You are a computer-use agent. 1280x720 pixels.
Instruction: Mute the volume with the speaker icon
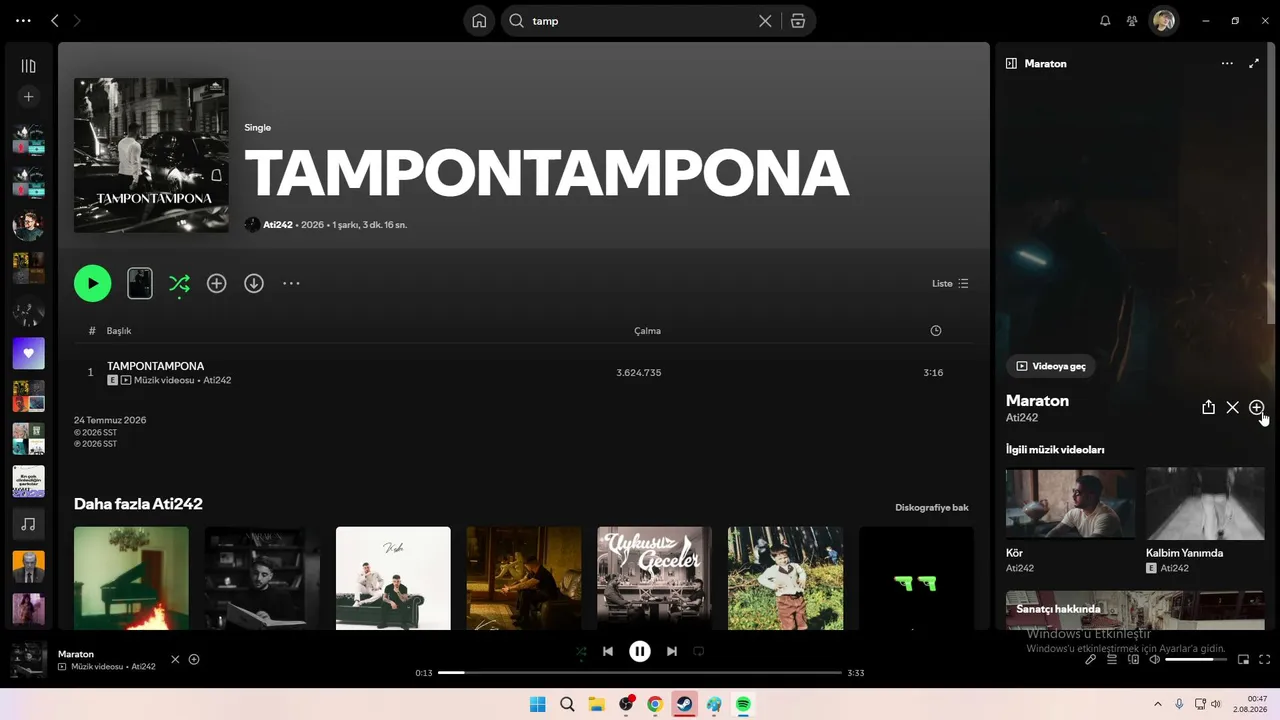(1154, 659)
